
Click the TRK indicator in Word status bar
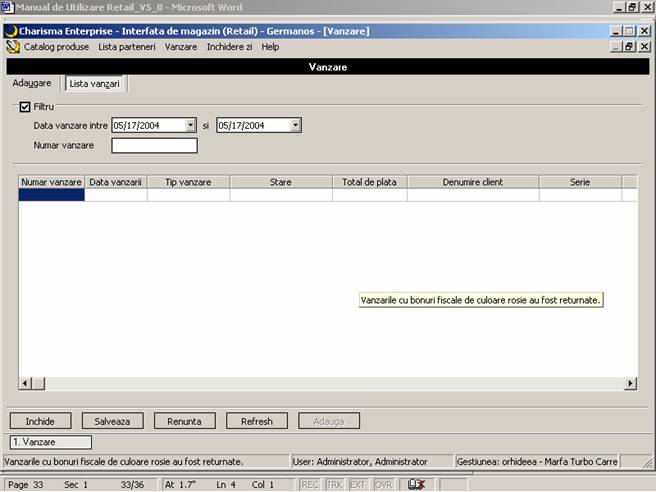tap(334, 484)
